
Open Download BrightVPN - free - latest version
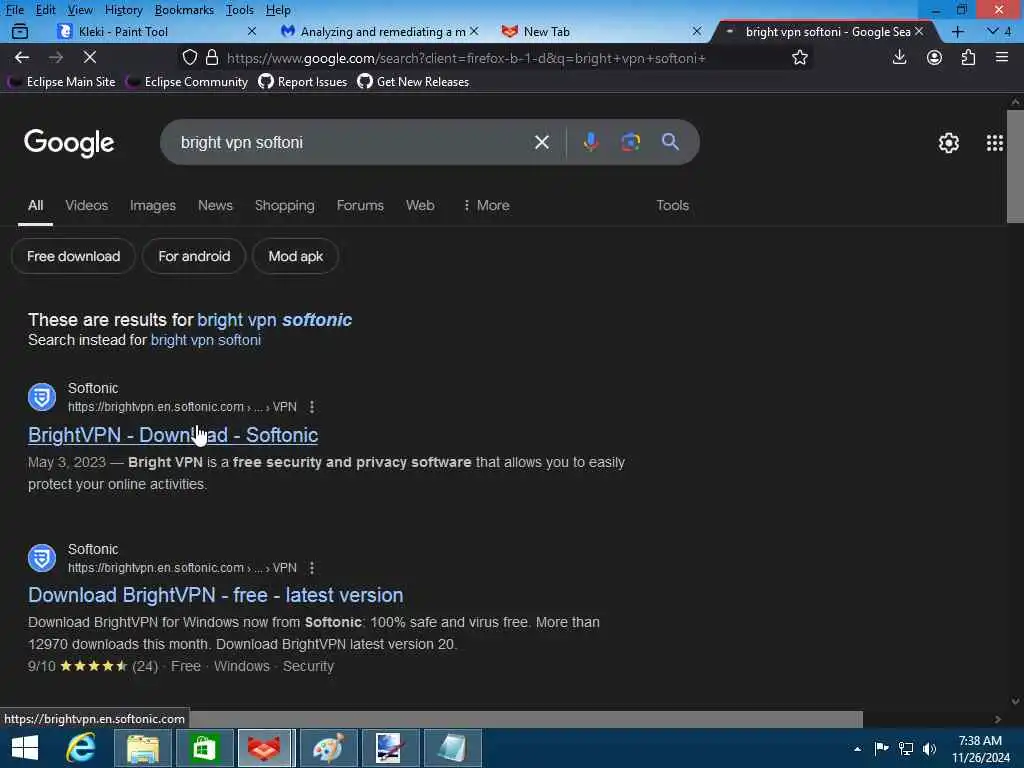(216, 595)
